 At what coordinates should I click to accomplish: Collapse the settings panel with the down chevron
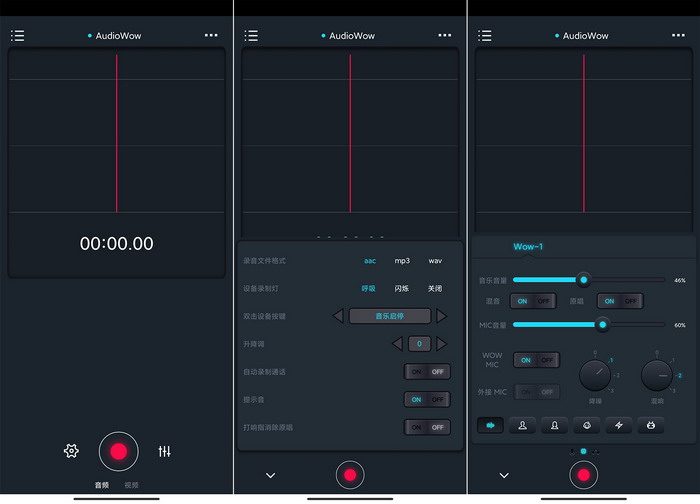[x=270, y=475]
